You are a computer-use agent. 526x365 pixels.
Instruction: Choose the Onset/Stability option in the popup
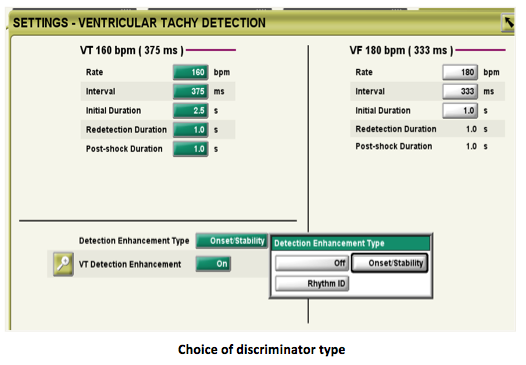[x=389, y=263]
